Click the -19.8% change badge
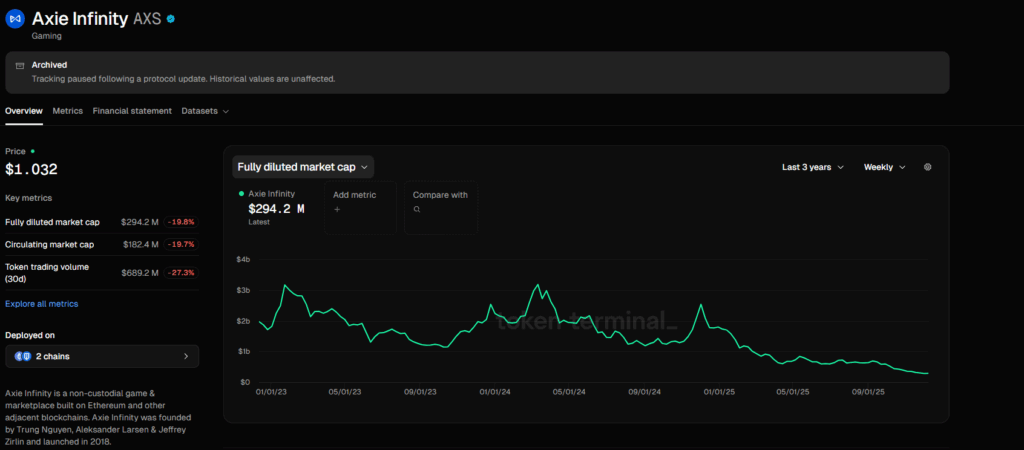 181,222
